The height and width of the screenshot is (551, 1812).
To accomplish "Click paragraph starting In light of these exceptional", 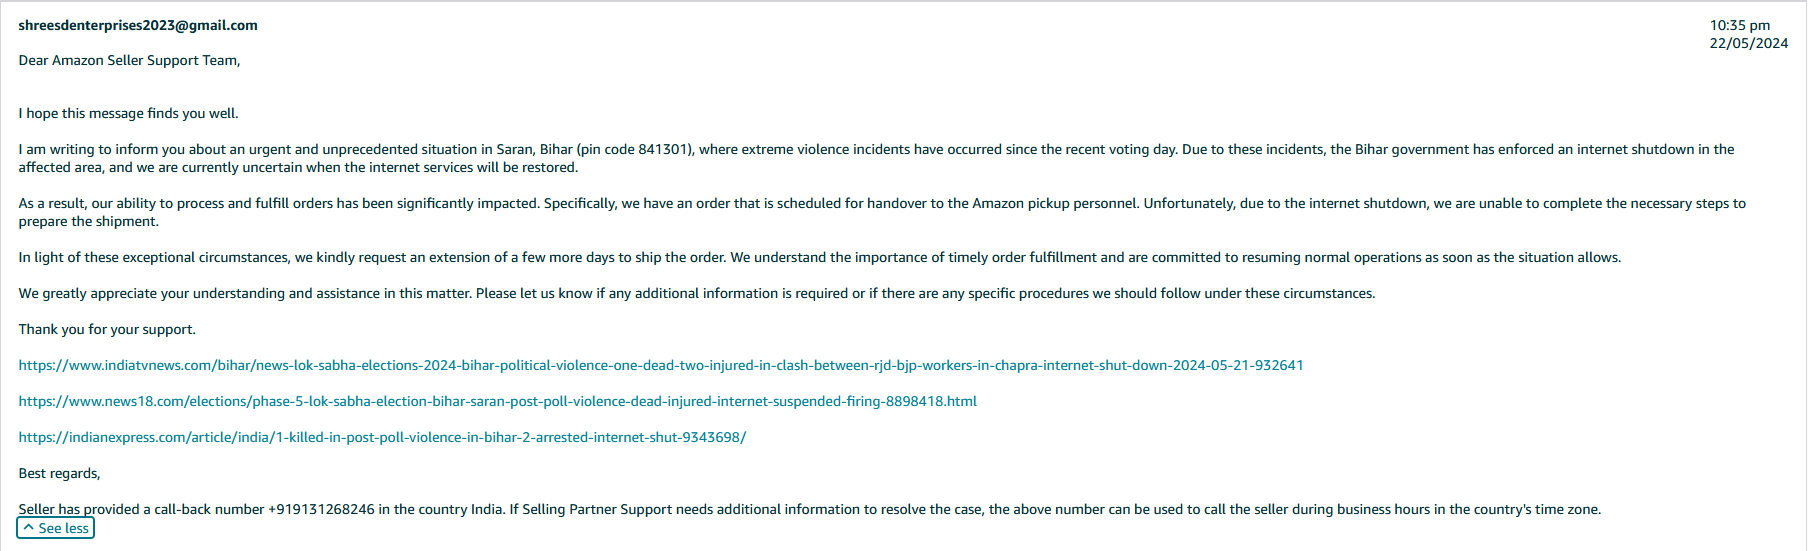I will [x=820, y=257].
